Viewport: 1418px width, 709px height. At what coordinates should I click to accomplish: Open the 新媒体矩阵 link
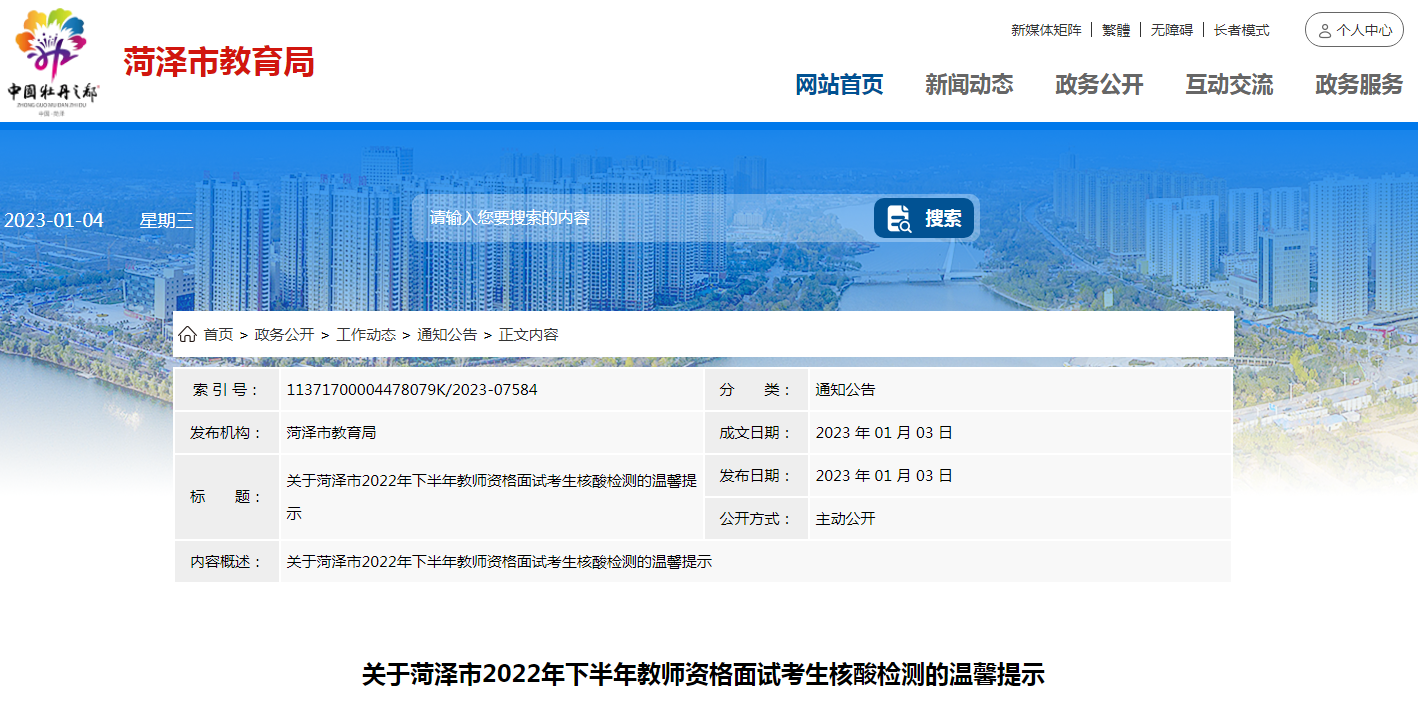pyautogui.click(x=1046, y=30)
